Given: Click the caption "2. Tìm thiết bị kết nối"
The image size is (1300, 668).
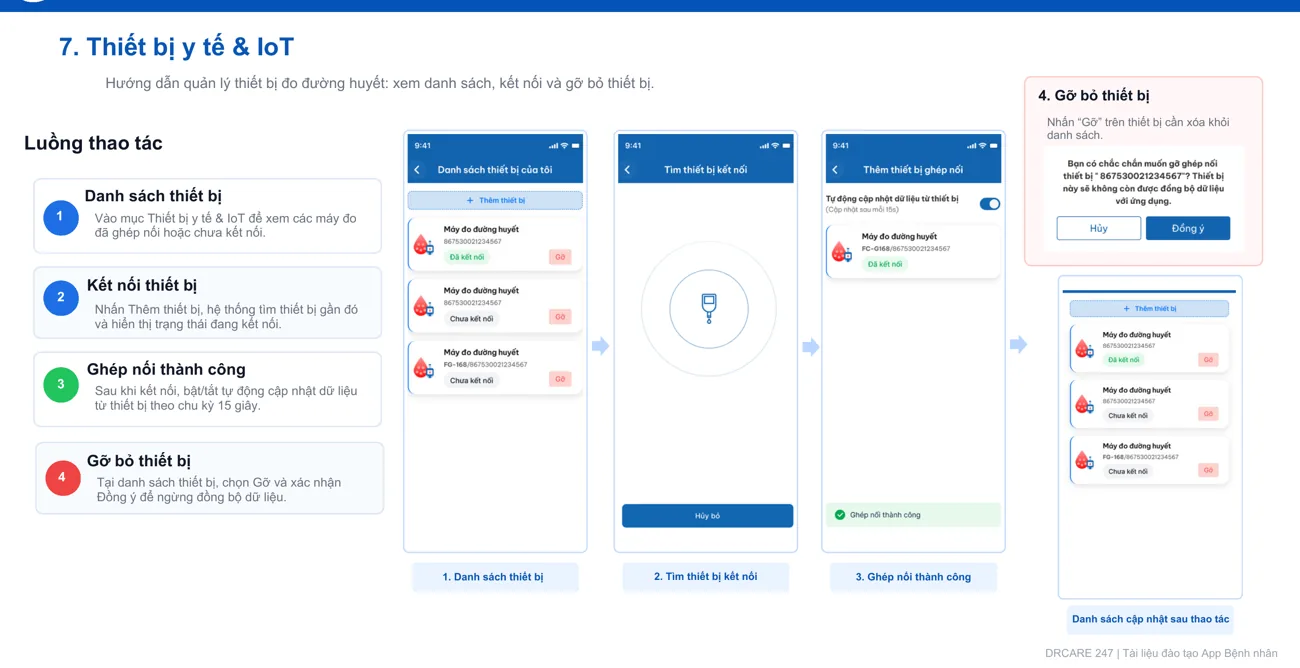Looking at the screenshot, I should (x=706, y=577).
